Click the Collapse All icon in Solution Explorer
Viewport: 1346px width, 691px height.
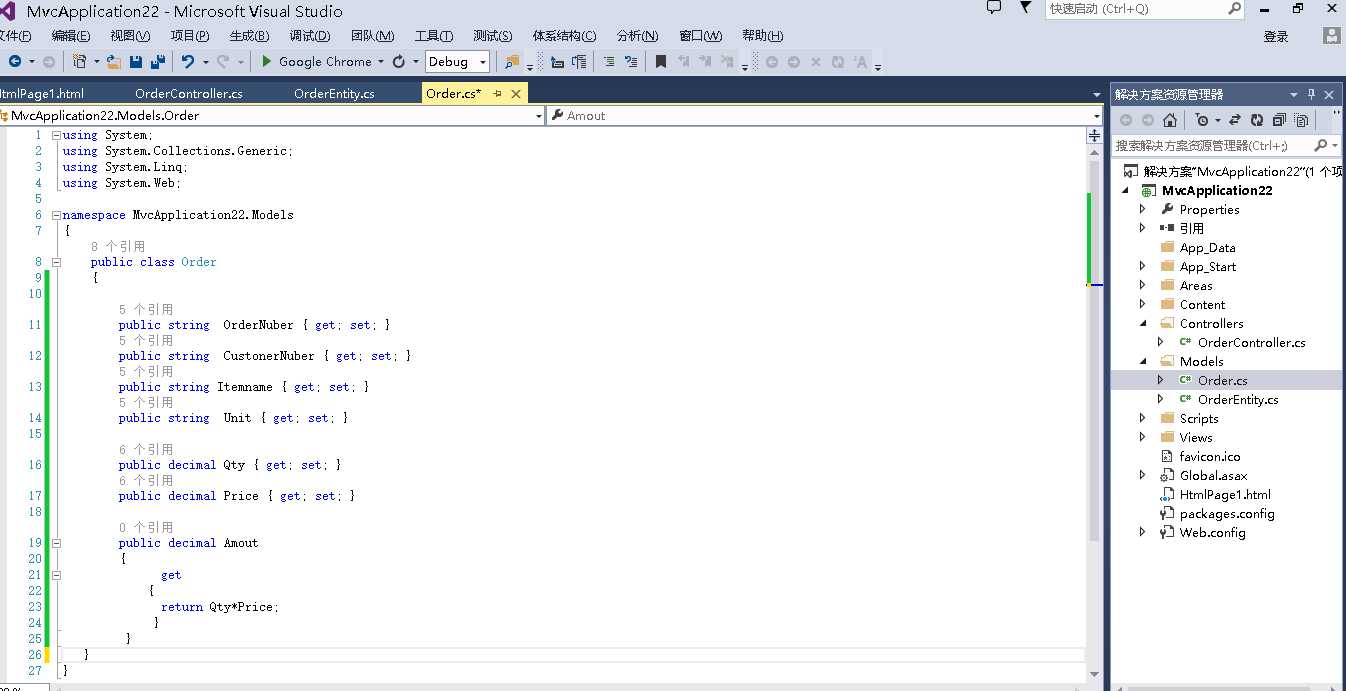click(x=1279, y=120)
